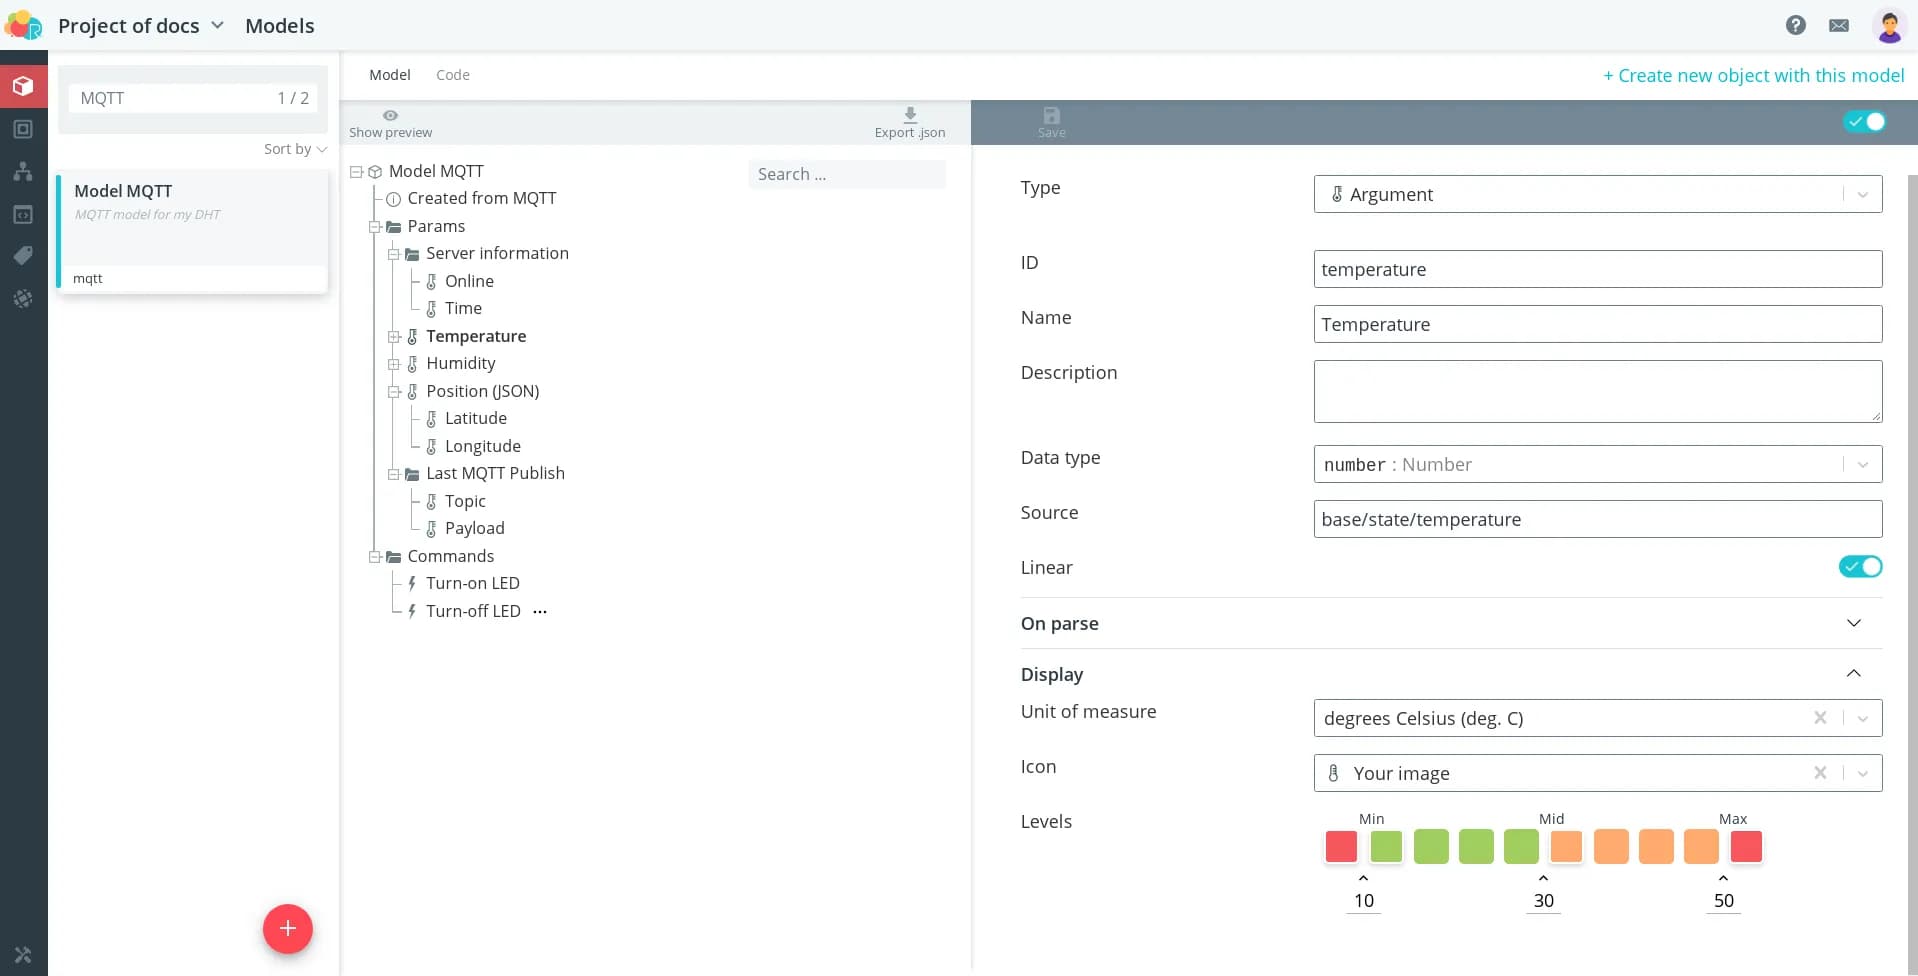
Task: Switch to the Code tab
Action: tap(452, 75)
